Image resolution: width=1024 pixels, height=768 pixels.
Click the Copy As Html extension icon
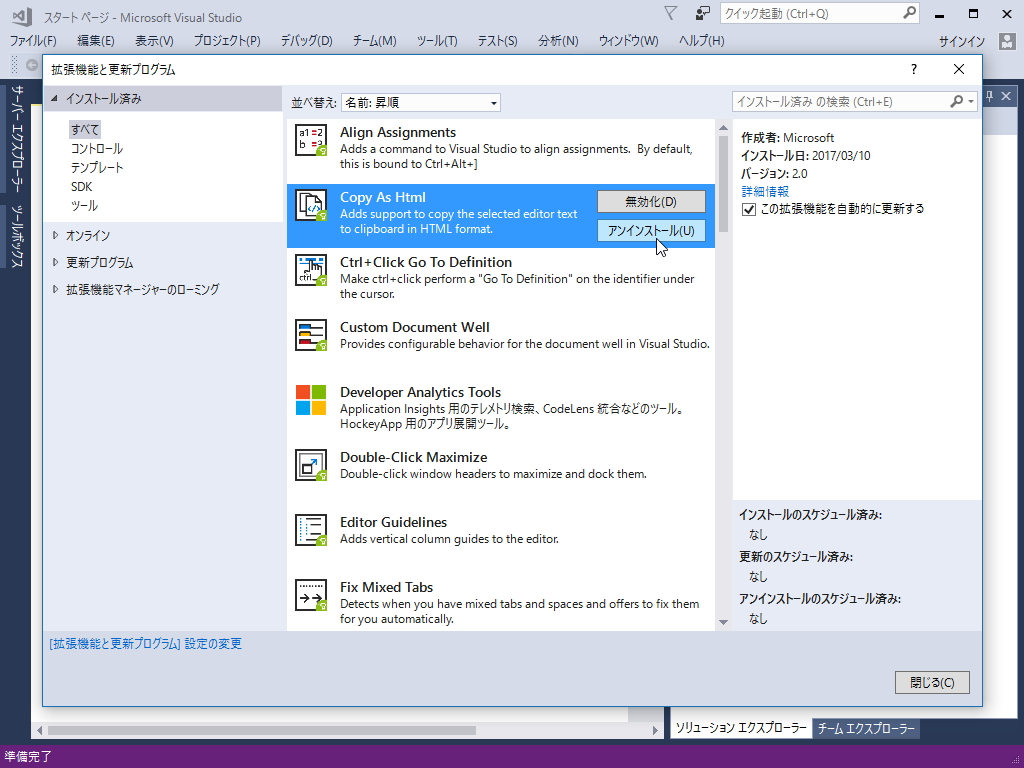311,205
